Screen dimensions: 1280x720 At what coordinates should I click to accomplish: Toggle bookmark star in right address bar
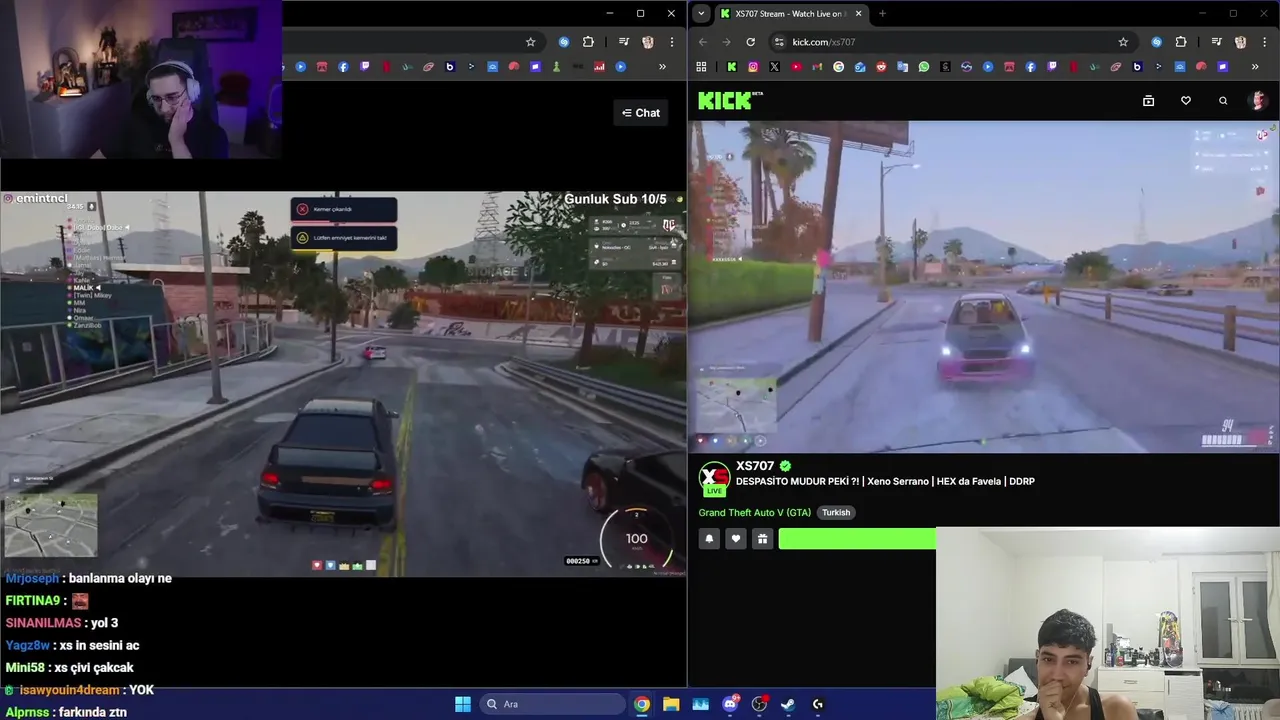pyautogui.click(x=1123, y=42)
